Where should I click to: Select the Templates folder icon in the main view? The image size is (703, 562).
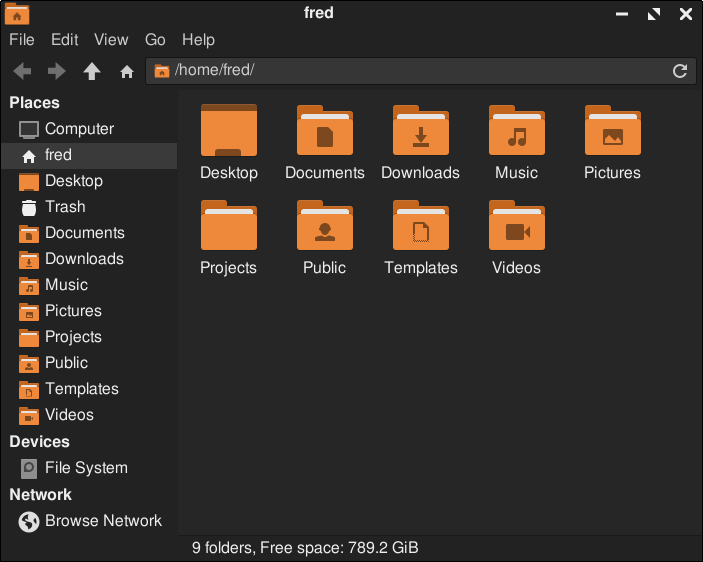[x=421, y=225]
